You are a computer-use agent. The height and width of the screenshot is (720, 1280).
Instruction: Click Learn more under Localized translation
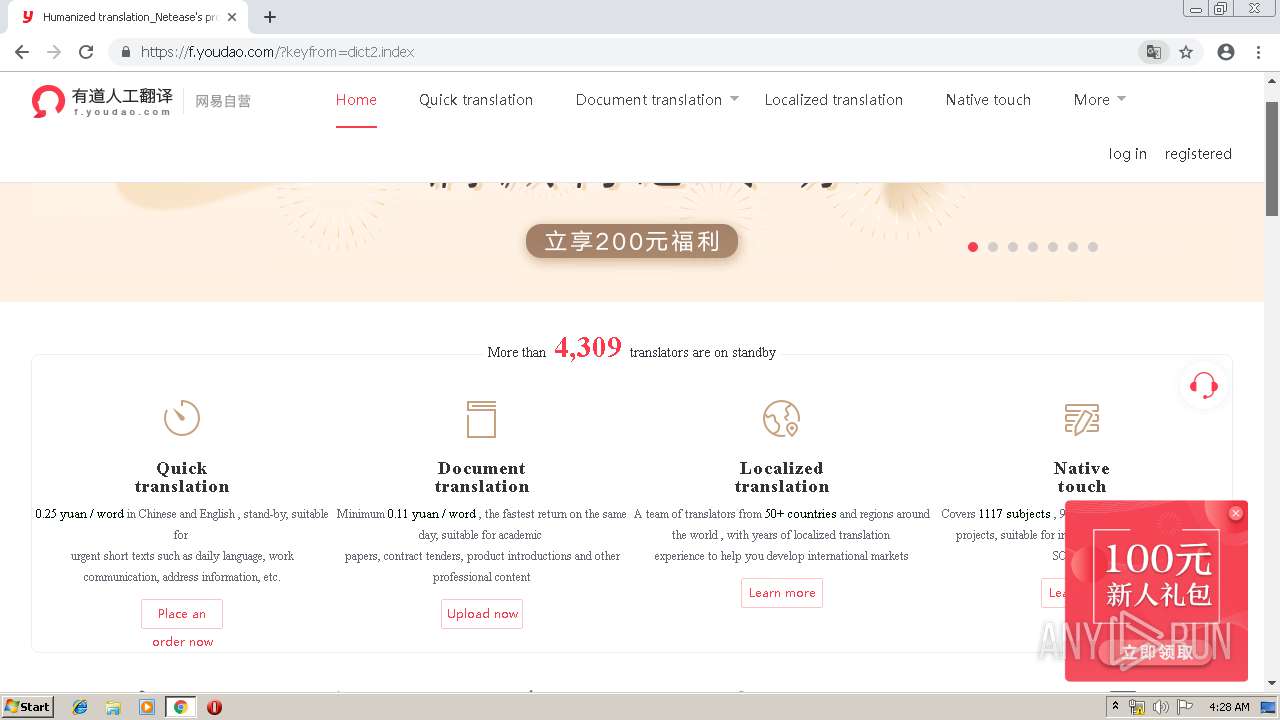pyautogui.click(x=782, y=593)
